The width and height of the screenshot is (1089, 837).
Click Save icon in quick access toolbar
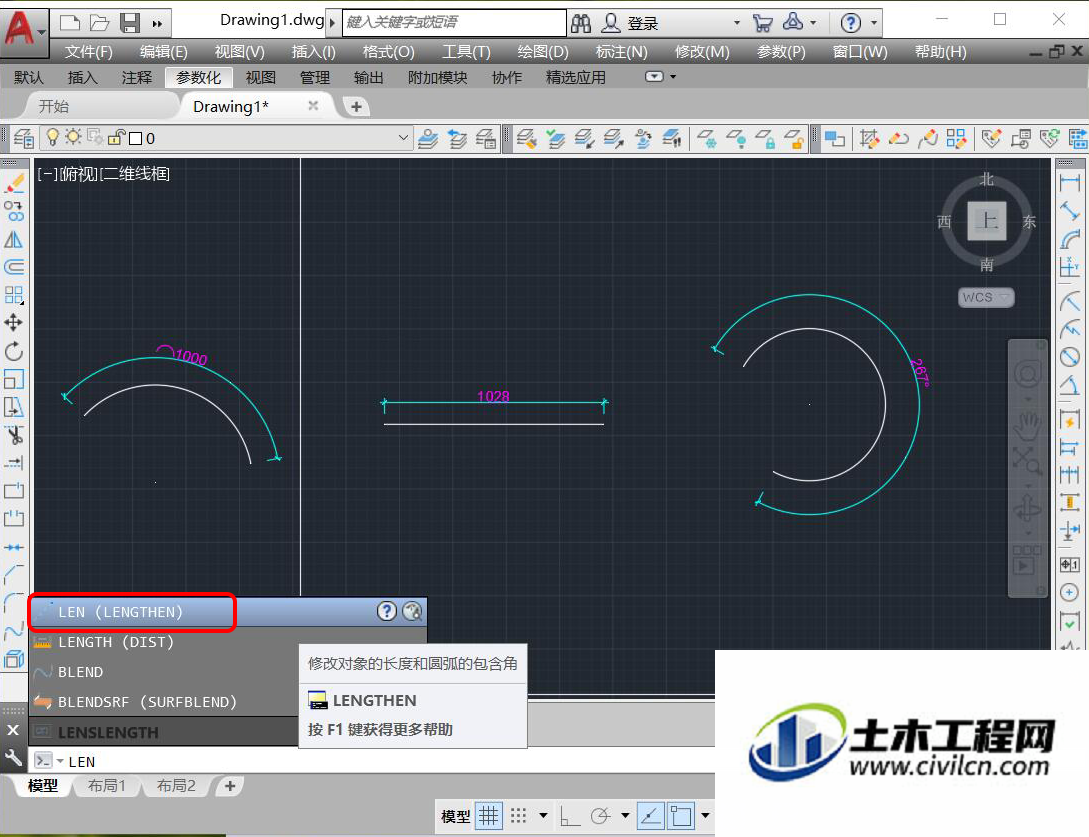(130, 23)
